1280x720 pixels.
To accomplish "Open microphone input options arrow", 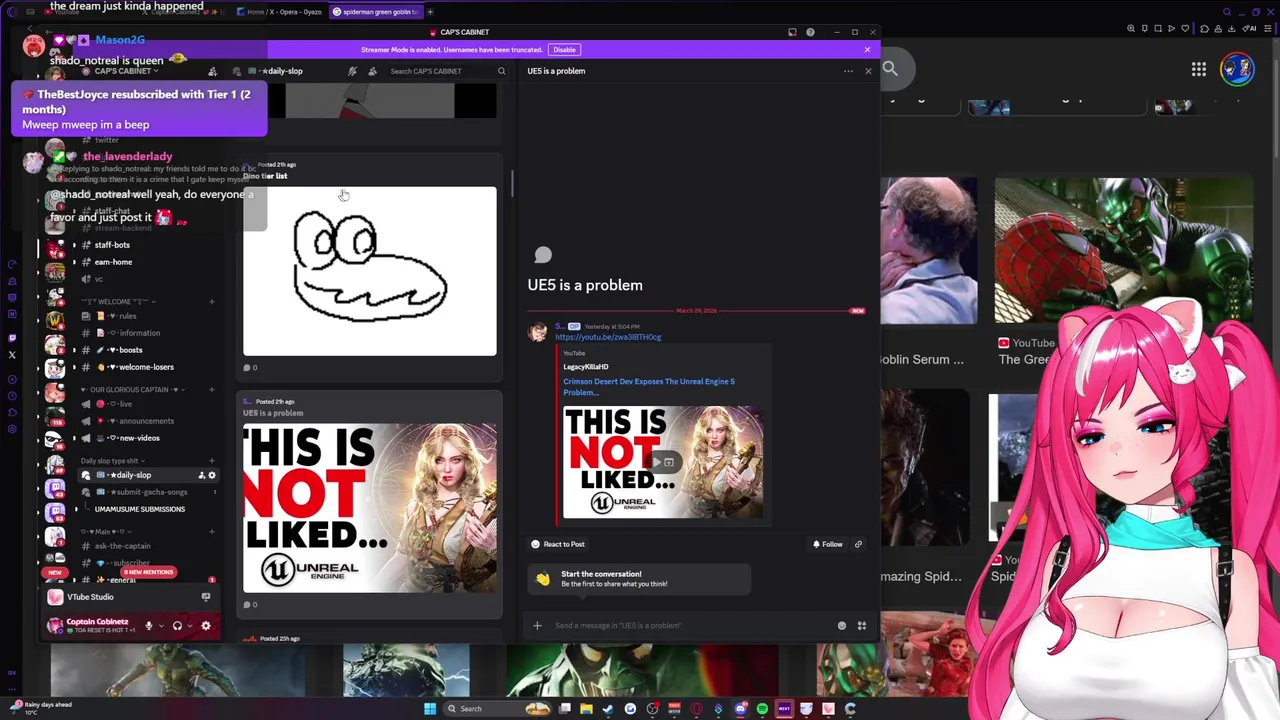I will click(161, 626).
